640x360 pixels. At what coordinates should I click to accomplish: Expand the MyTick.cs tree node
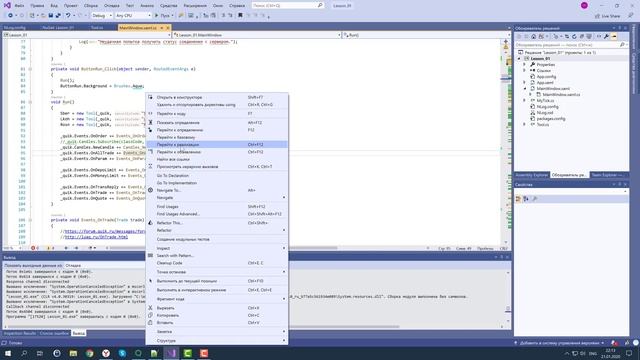click(x=525, y=100)
